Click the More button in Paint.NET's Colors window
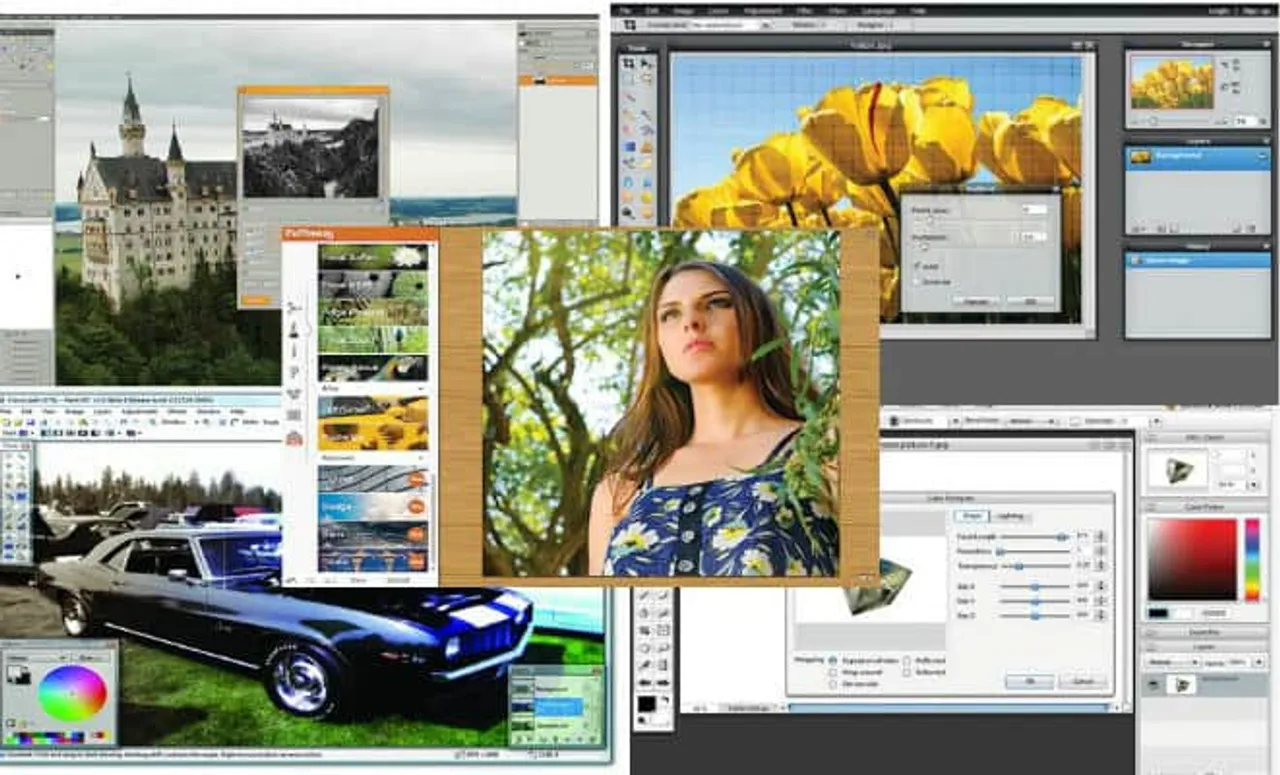Viewport: 1280px width, 775px height. 88,657
